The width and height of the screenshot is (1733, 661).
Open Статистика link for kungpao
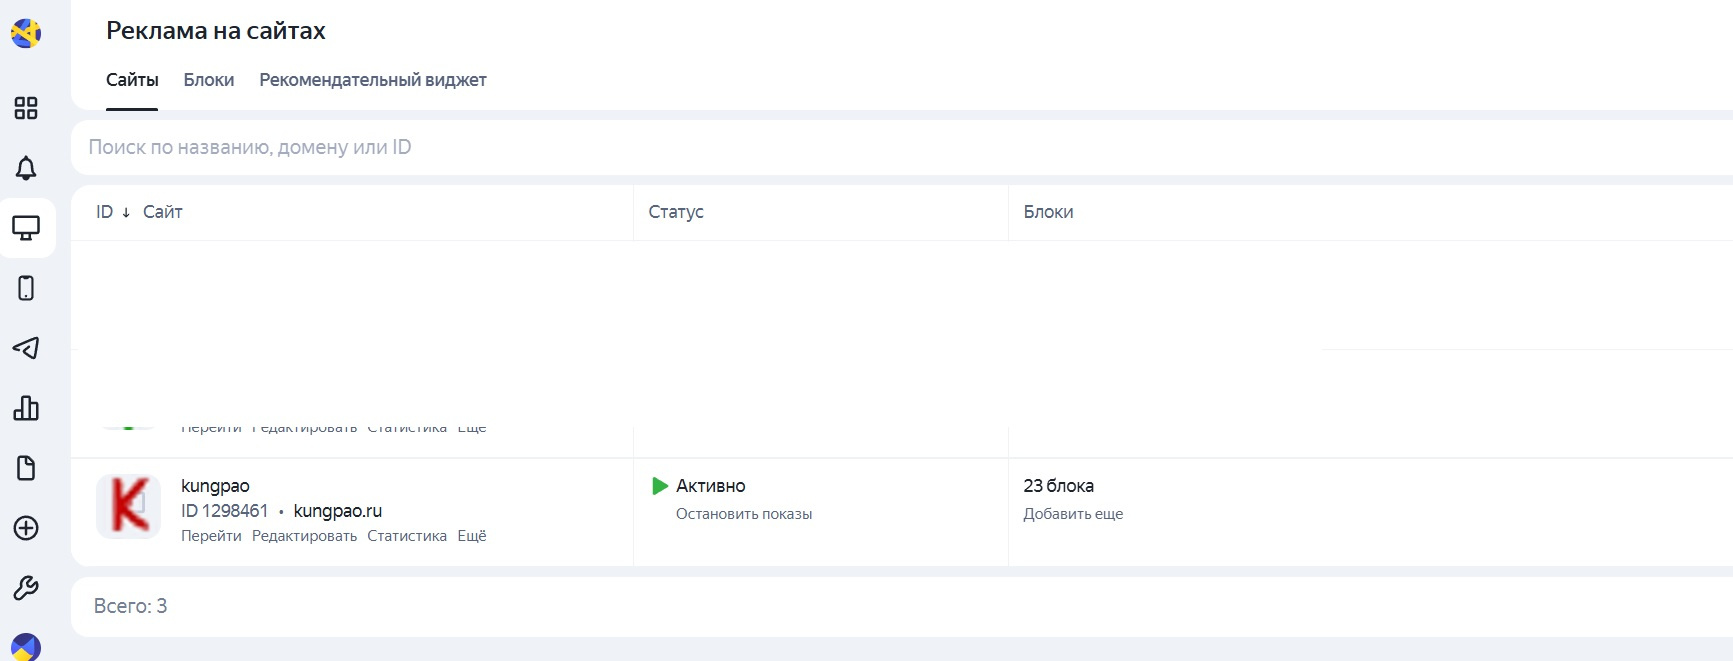click(x=407, y=536)
